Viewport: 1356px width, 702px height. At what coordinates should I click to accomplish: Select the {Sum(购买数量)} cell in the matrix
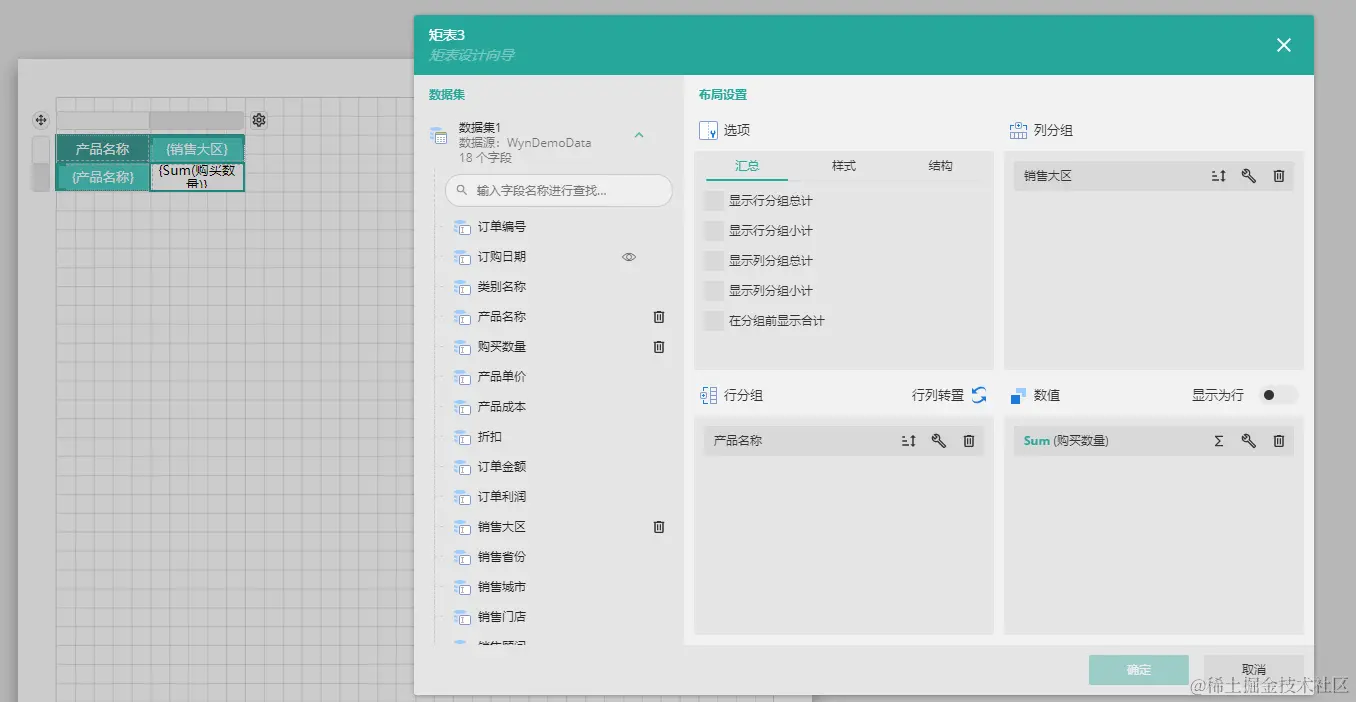click(x=197, y=177)
